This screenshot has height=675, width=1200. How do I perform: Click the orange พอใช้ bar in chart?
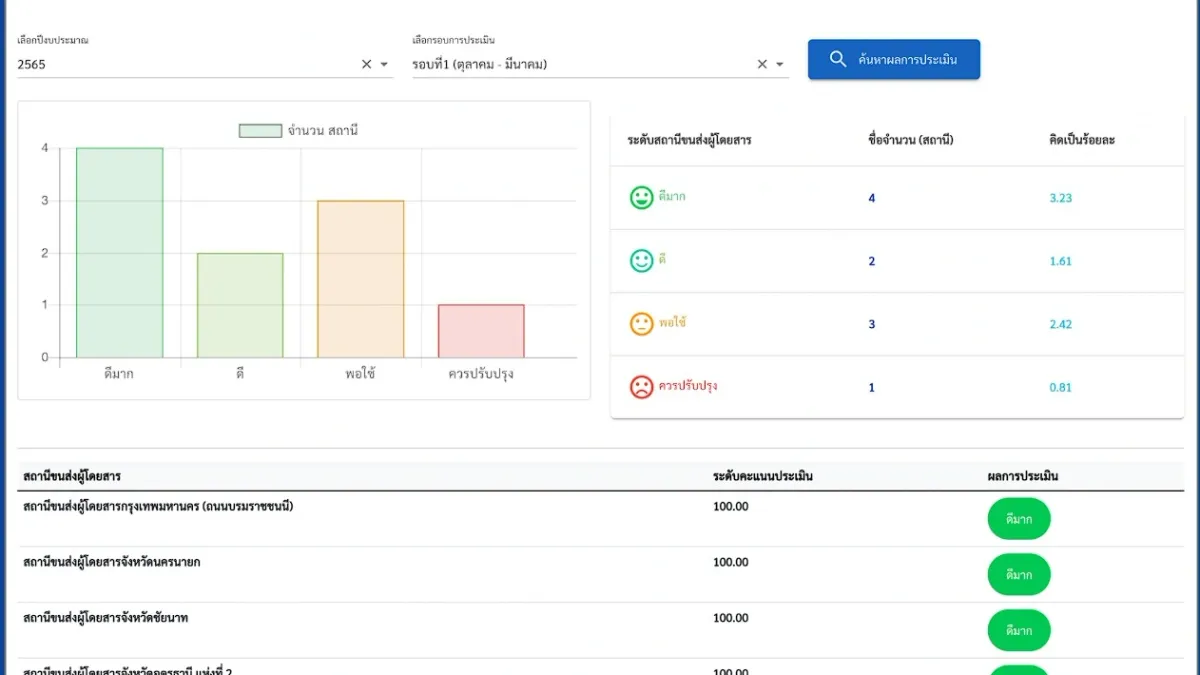[361, 279]
